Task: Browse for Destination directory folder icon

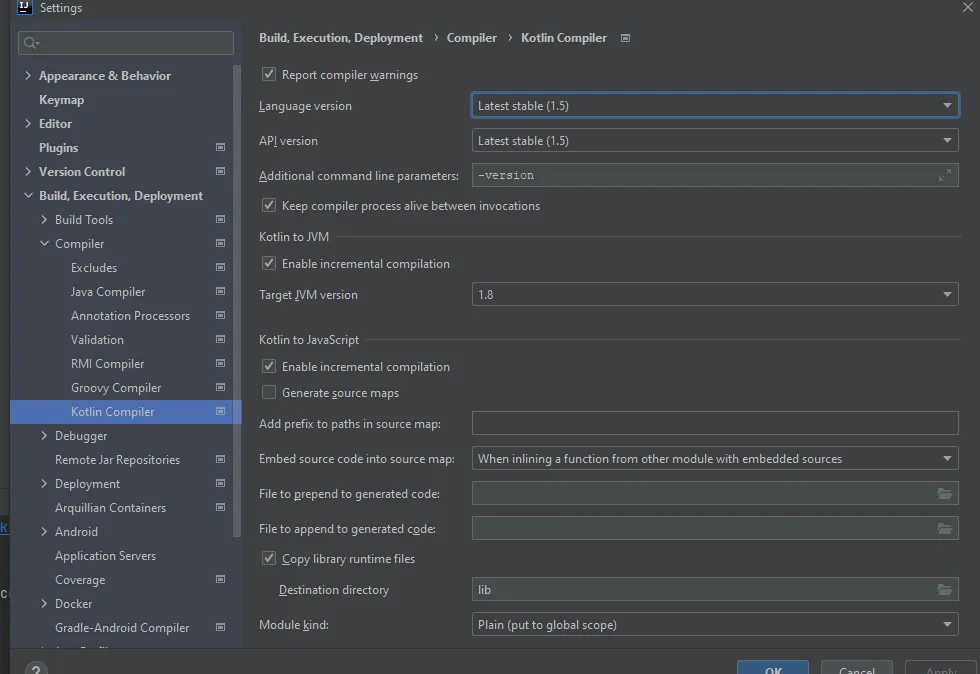Action: click(x=944, y=590)
